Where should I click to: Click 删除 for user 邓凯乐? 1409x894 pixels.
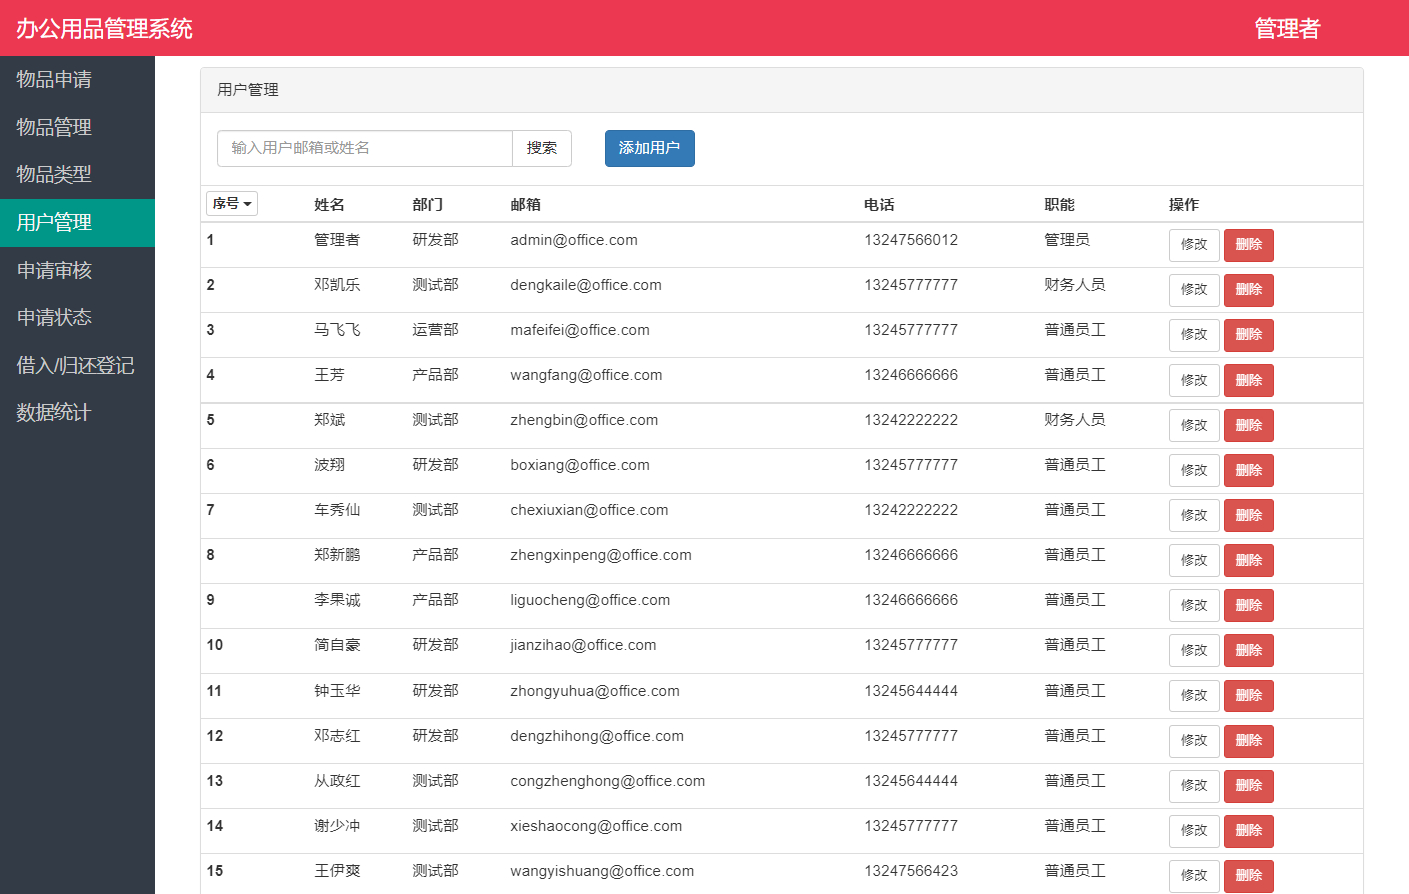(1248, 289)
